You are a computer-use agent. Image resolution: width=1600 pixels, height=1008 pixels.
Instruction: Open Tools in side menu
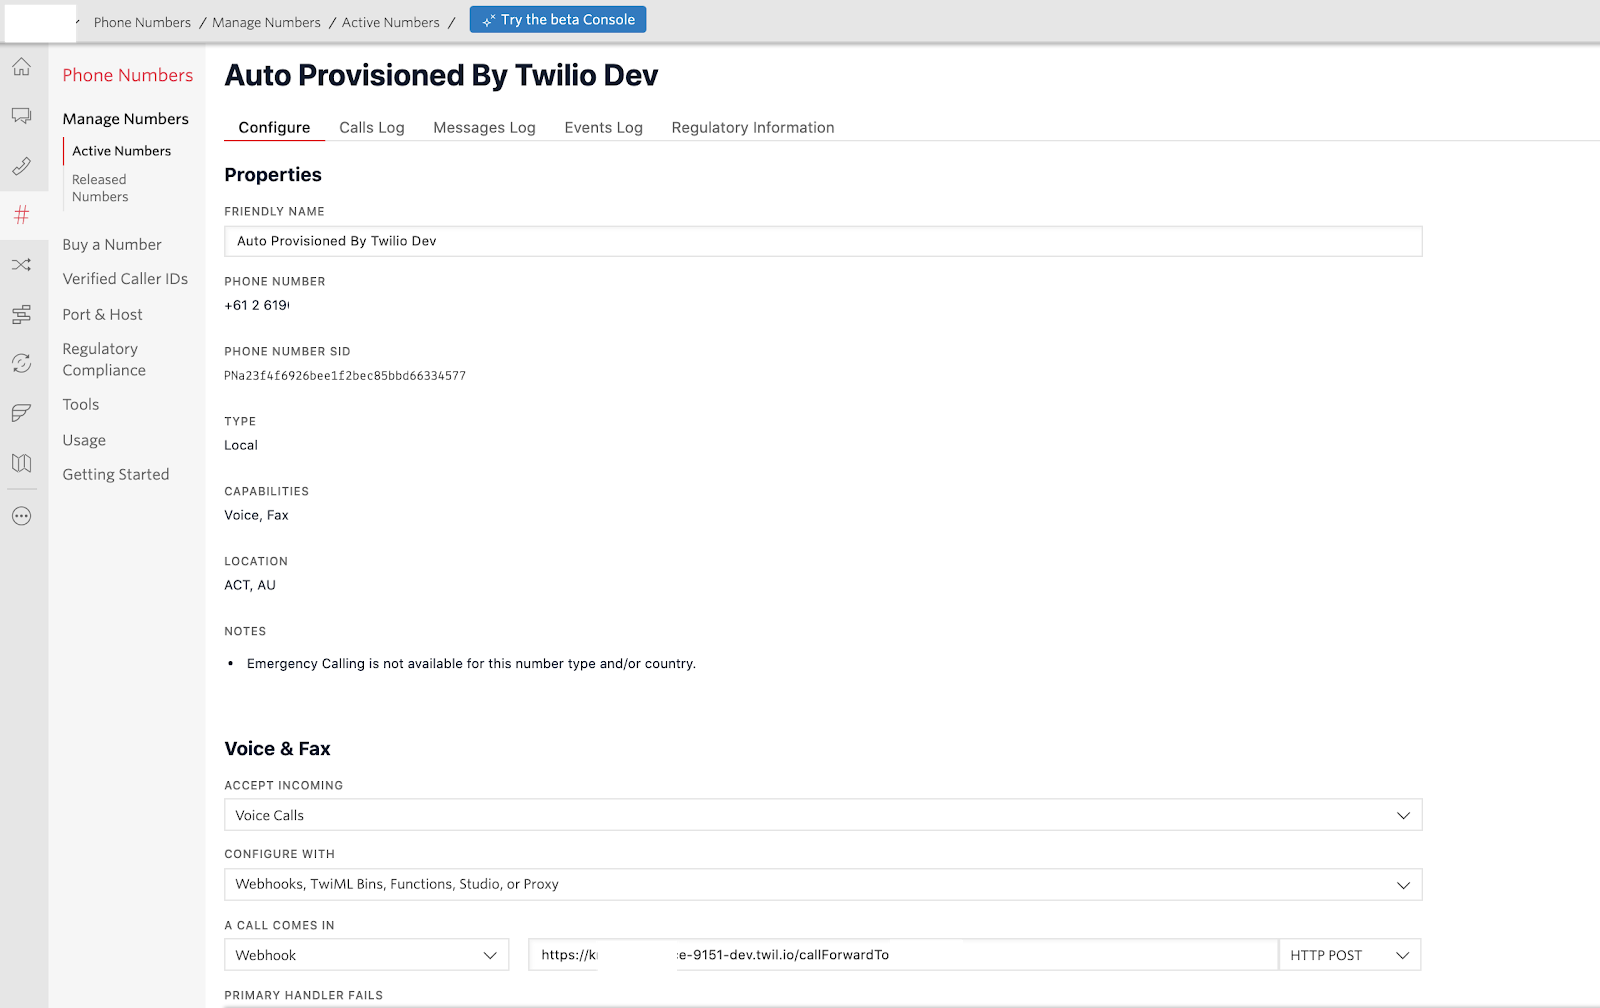pyautogui.click(x=81, y=405)
